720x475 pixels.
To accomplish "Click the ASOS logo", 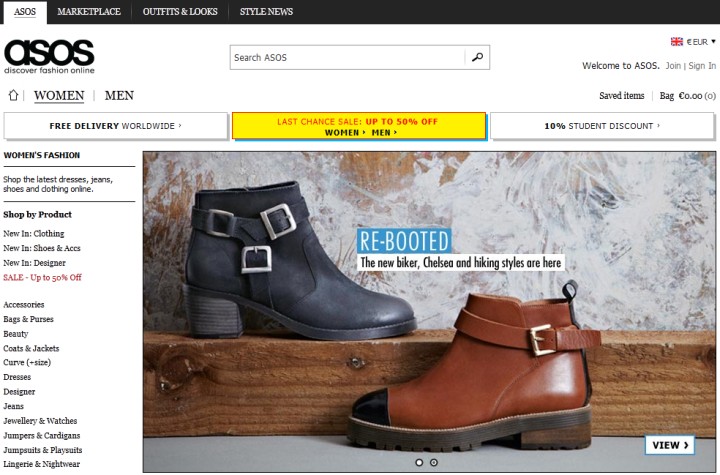I will pyautogui.click(x=49, y=56).
